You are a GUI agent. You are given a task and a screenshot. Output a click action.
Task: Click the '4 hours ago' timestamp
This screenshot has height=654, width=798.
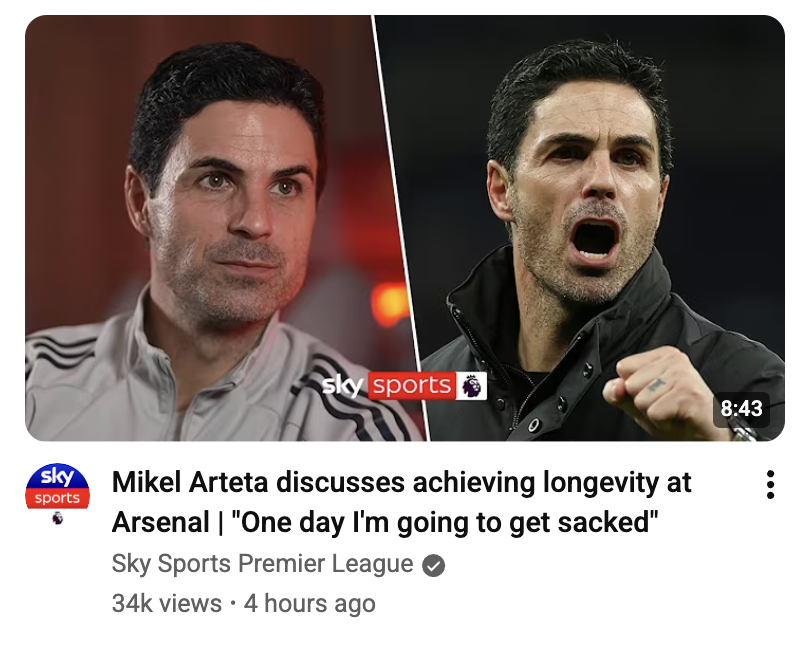pos(309,604)
